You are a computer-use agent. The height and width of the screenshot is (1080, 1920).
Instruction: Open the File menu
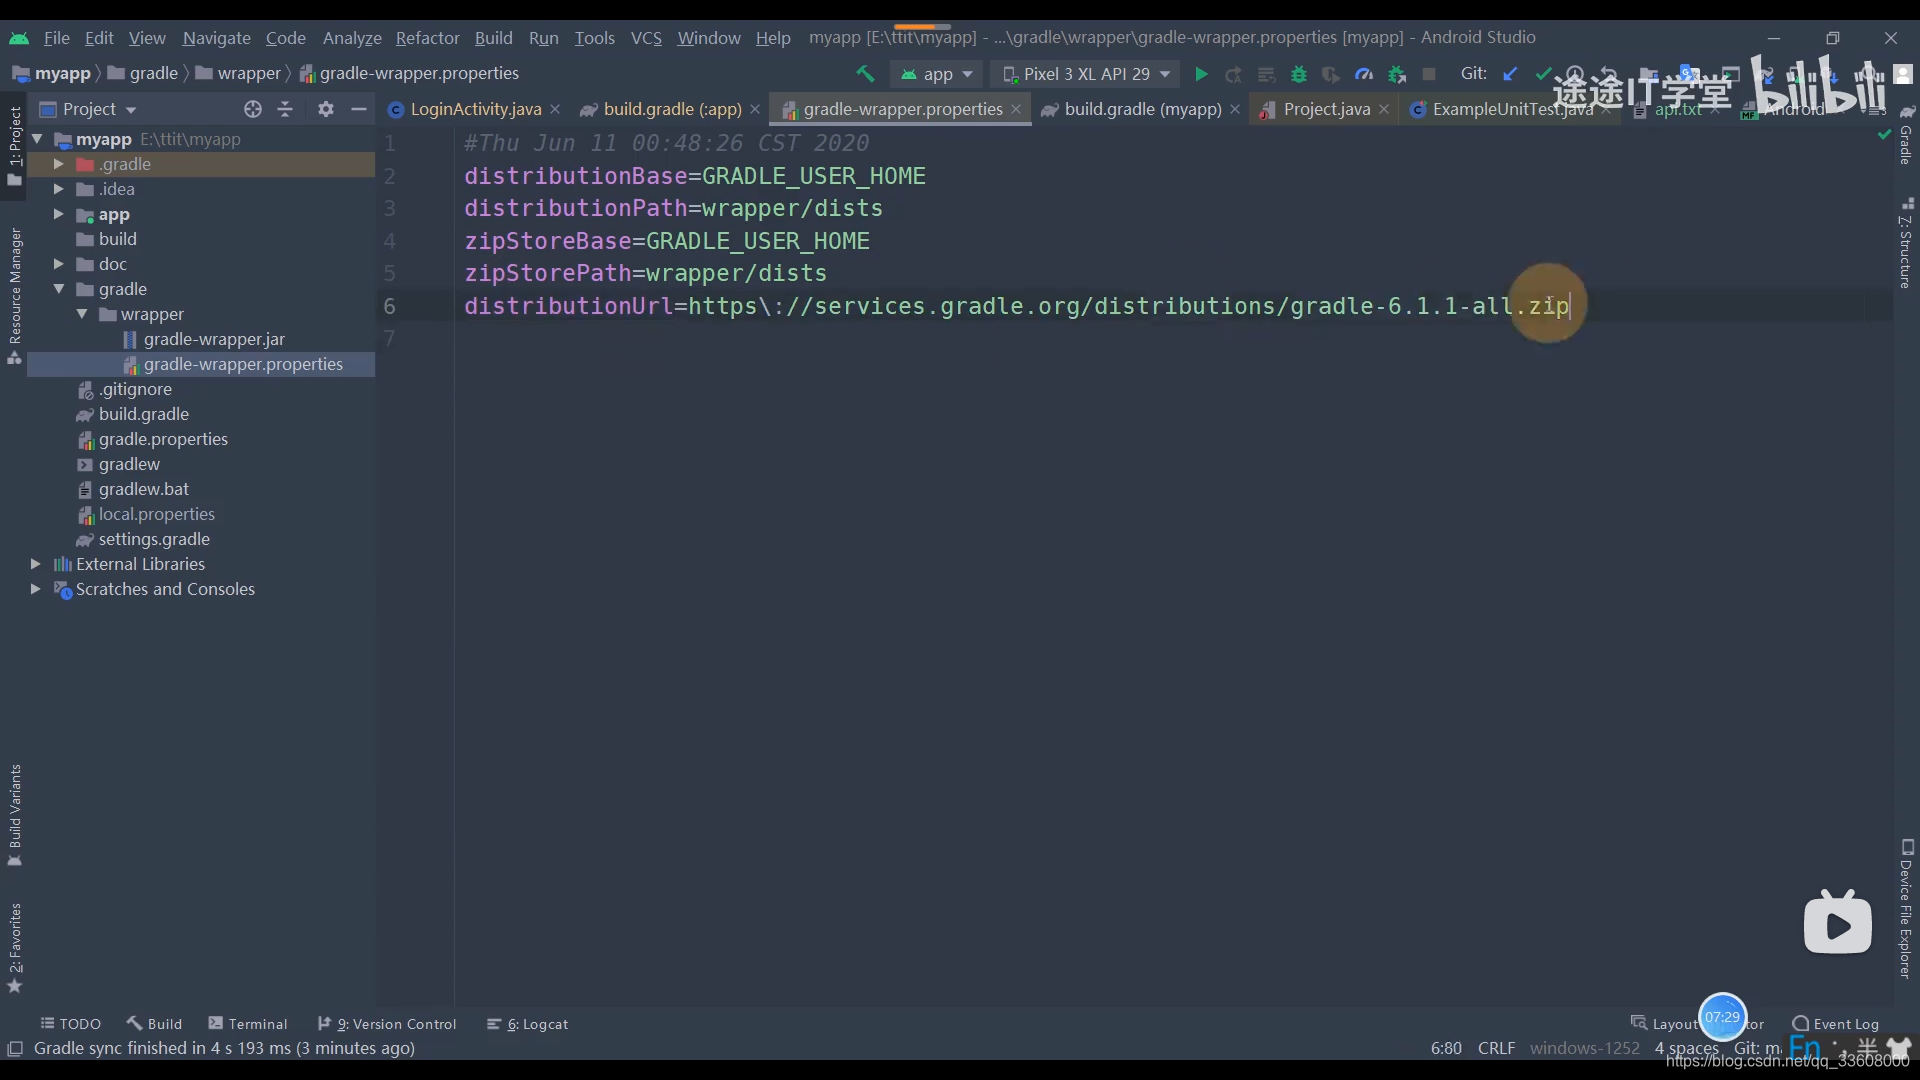57,37
